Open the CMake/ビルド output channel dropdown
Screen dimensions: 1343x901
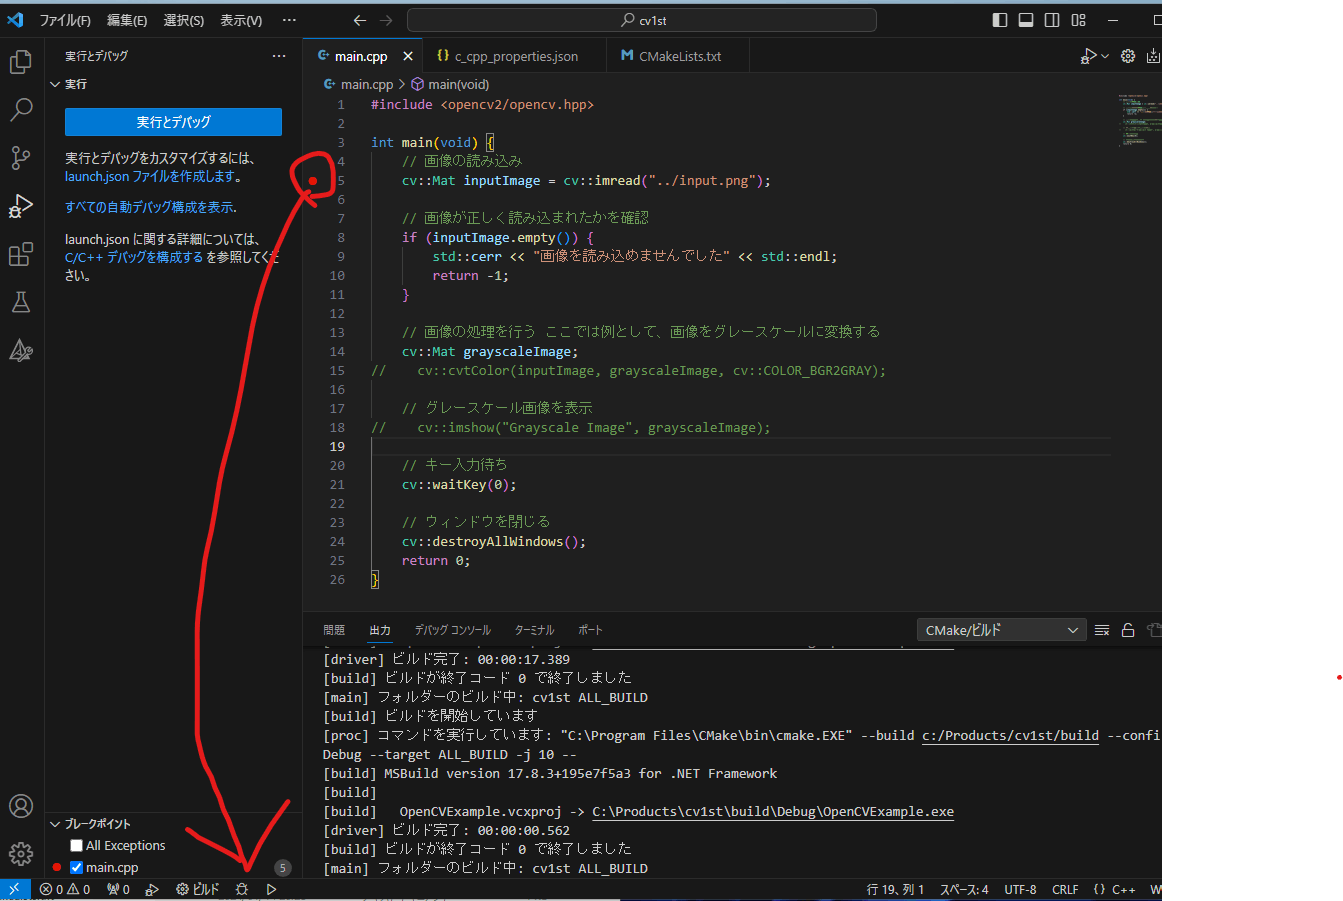[1001, 630]
